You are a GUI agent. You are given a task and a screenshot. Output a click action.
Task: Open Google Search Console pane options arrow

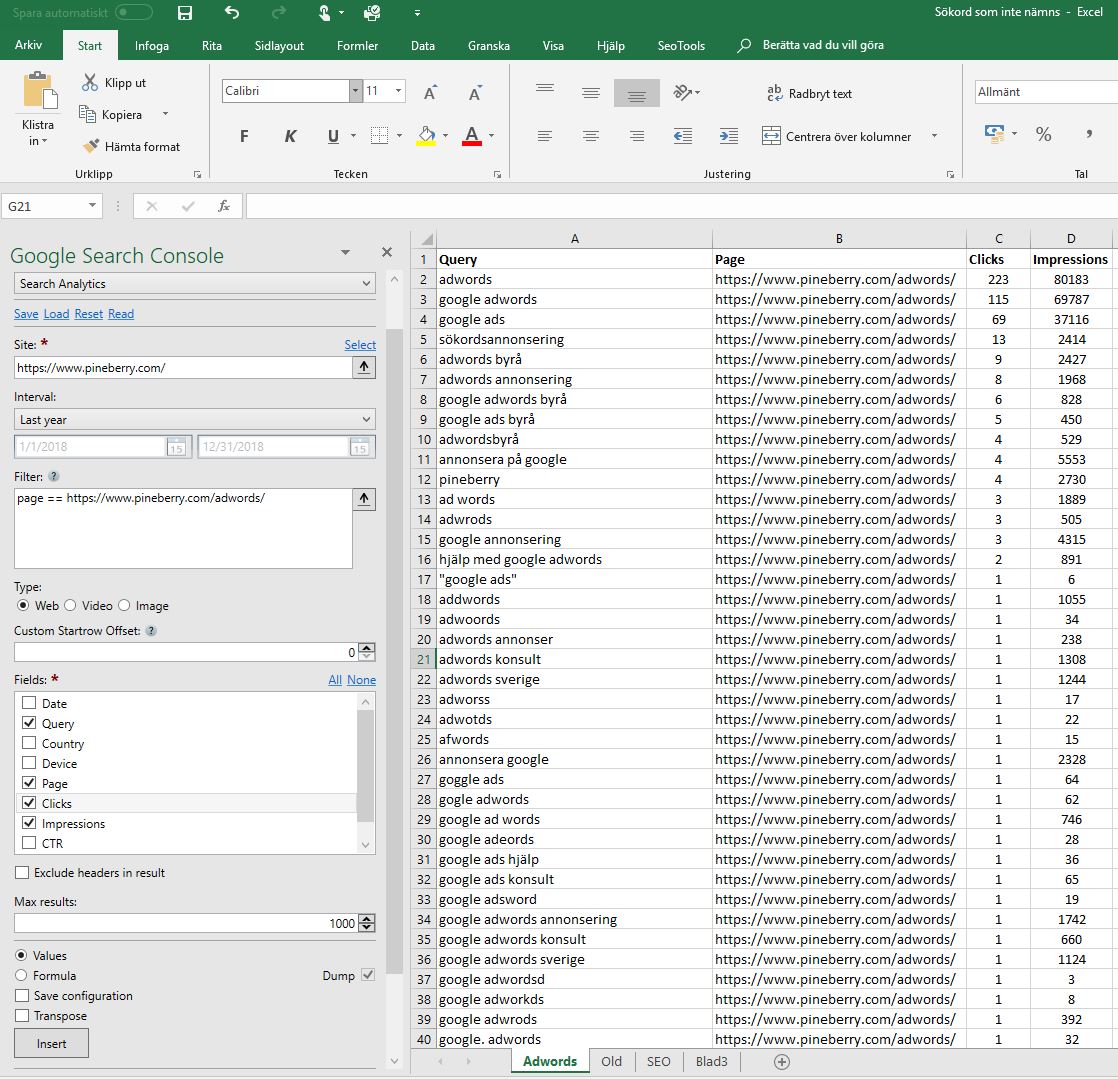click(x=346, y=252)
